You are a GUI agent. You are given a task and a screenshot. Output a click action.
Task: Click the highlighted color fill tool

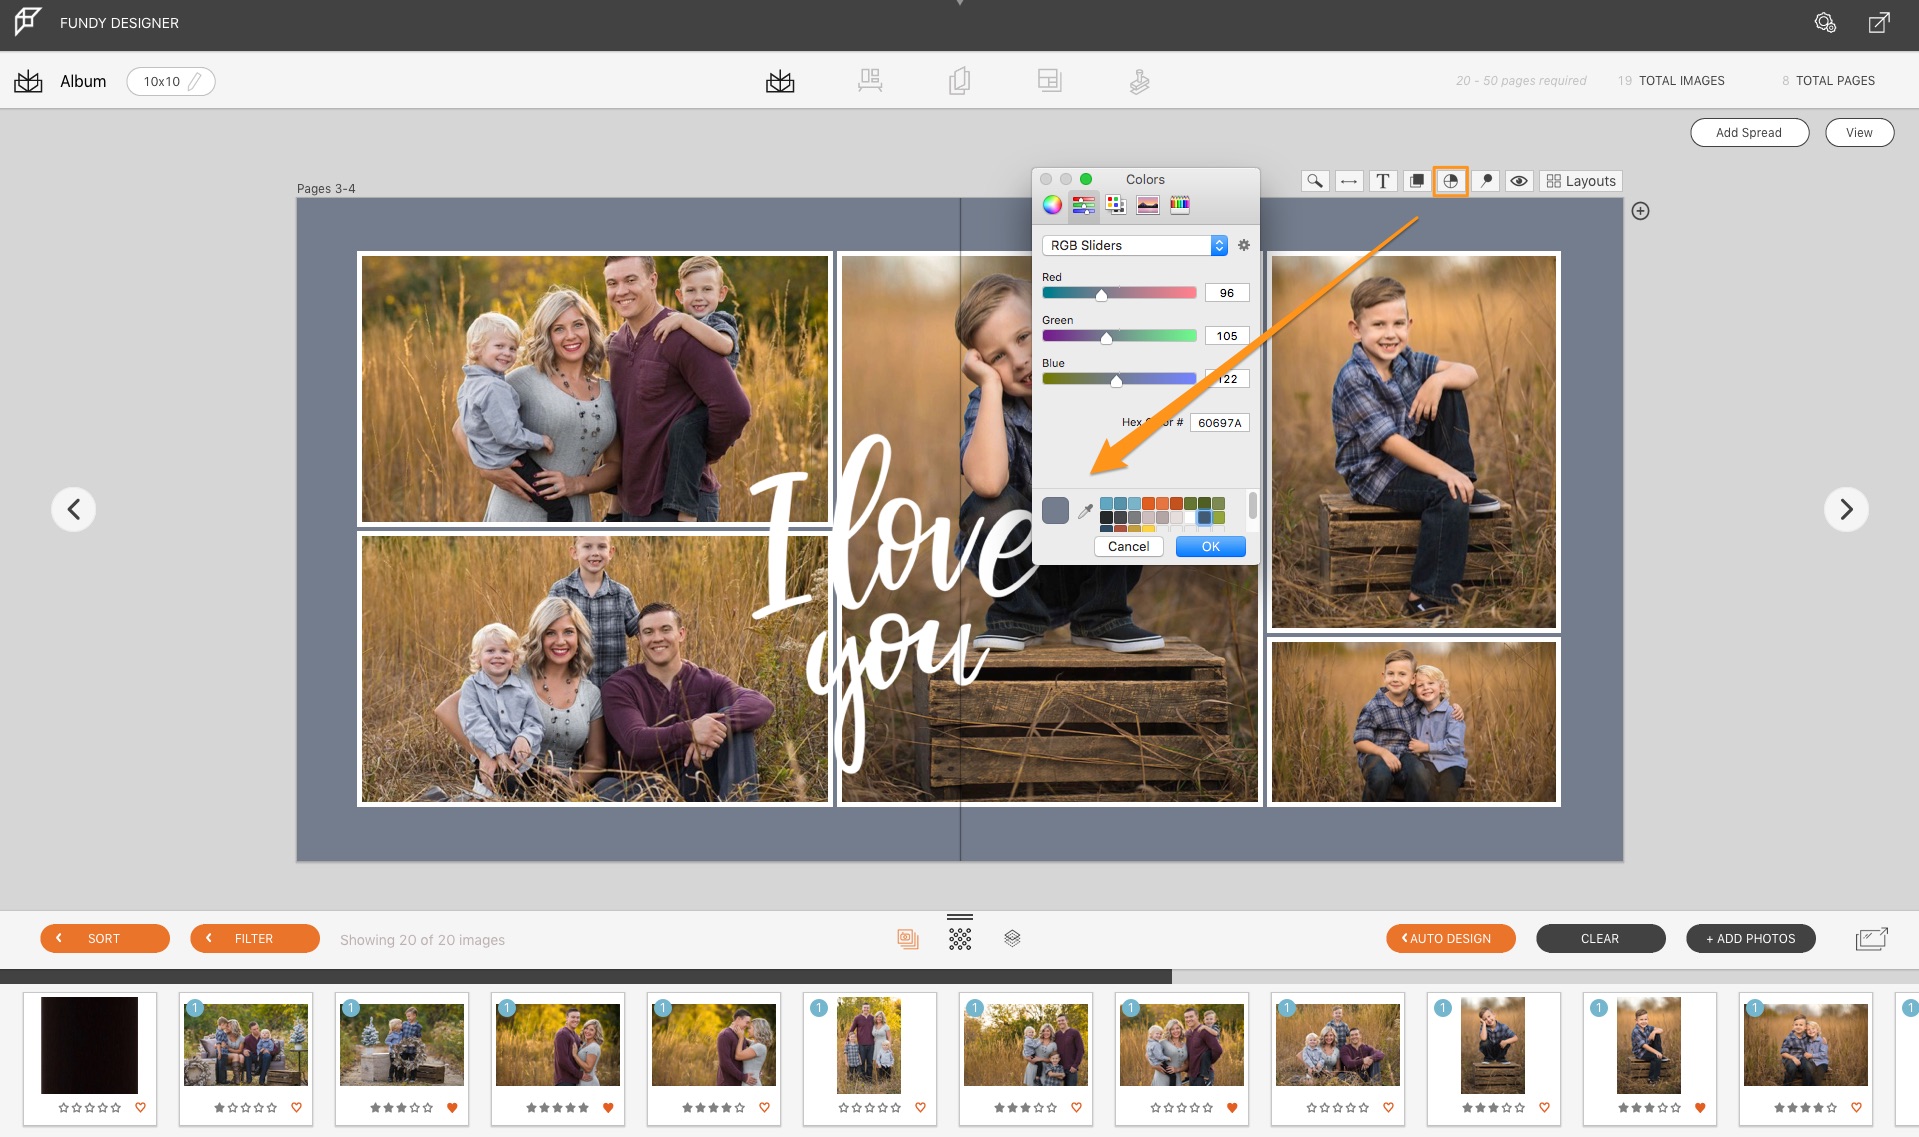(x=1450, y=181)
